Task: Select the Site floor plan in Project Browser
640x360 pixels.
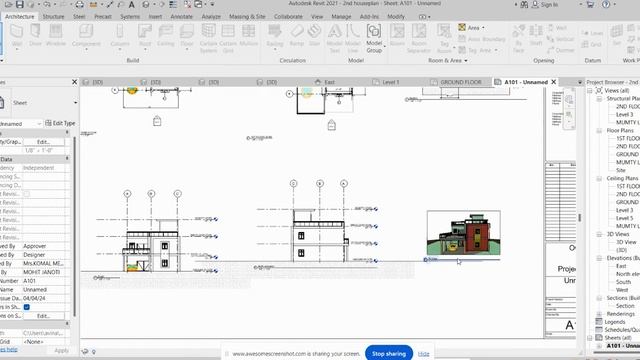Action: (620, 170)
